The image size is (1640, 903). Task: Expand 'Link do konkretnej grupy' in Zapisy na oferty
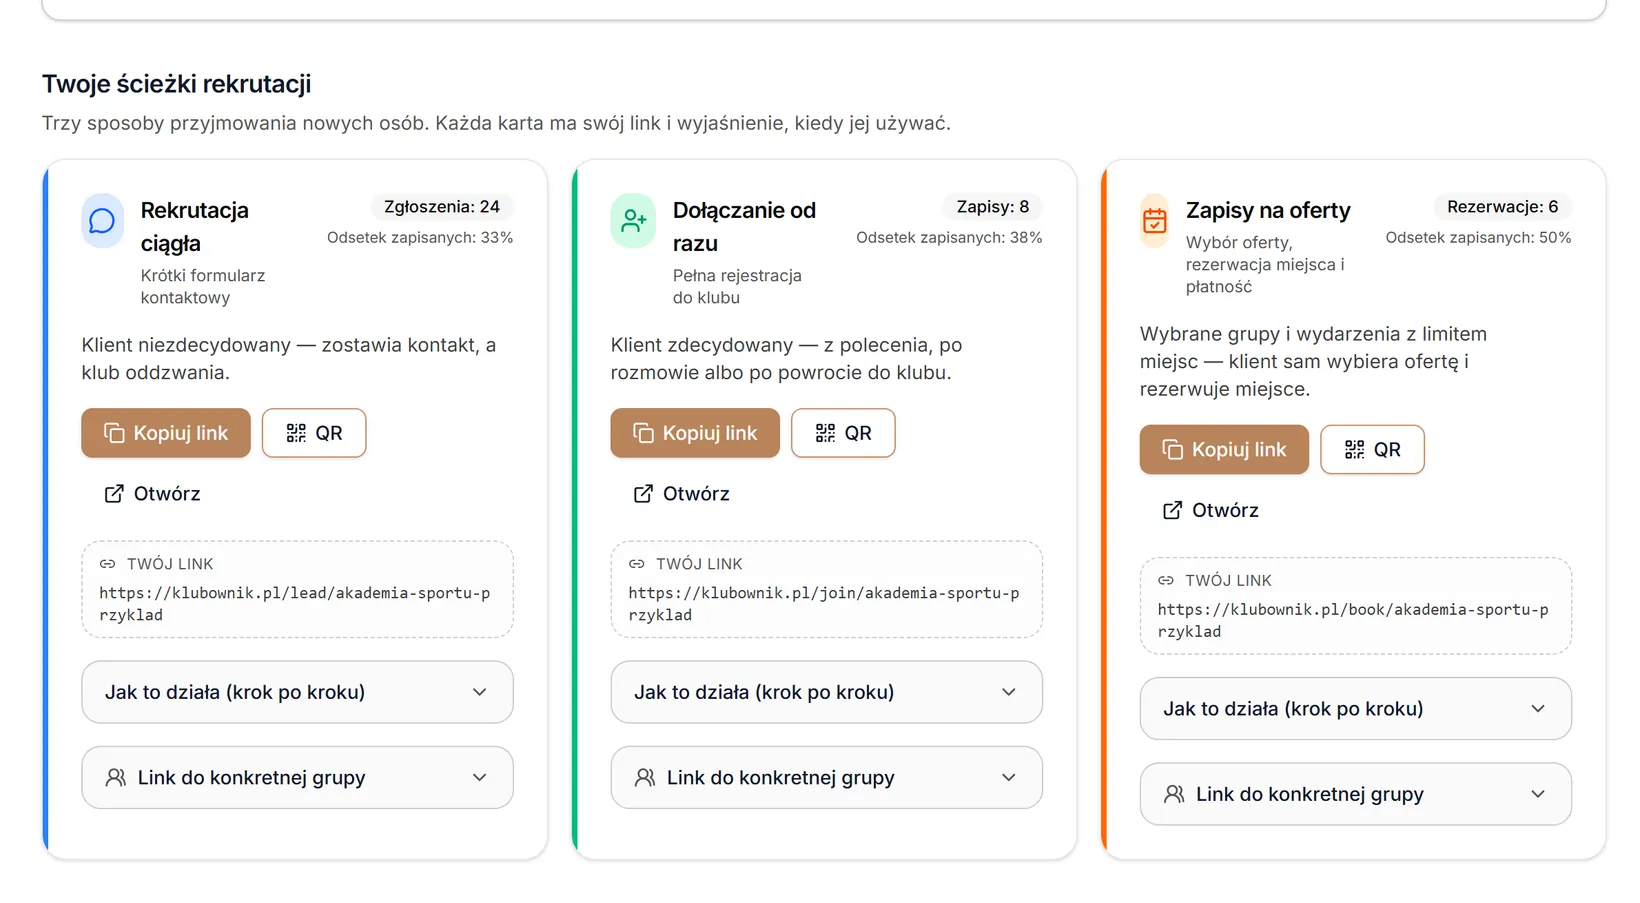pos(1355,794)
